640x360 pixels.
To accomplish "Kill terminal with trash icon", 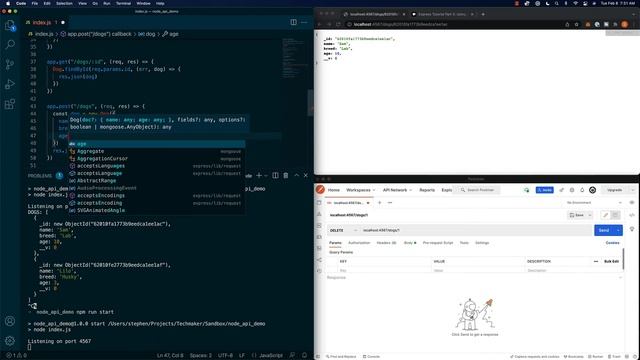I will tap(286, 176).
